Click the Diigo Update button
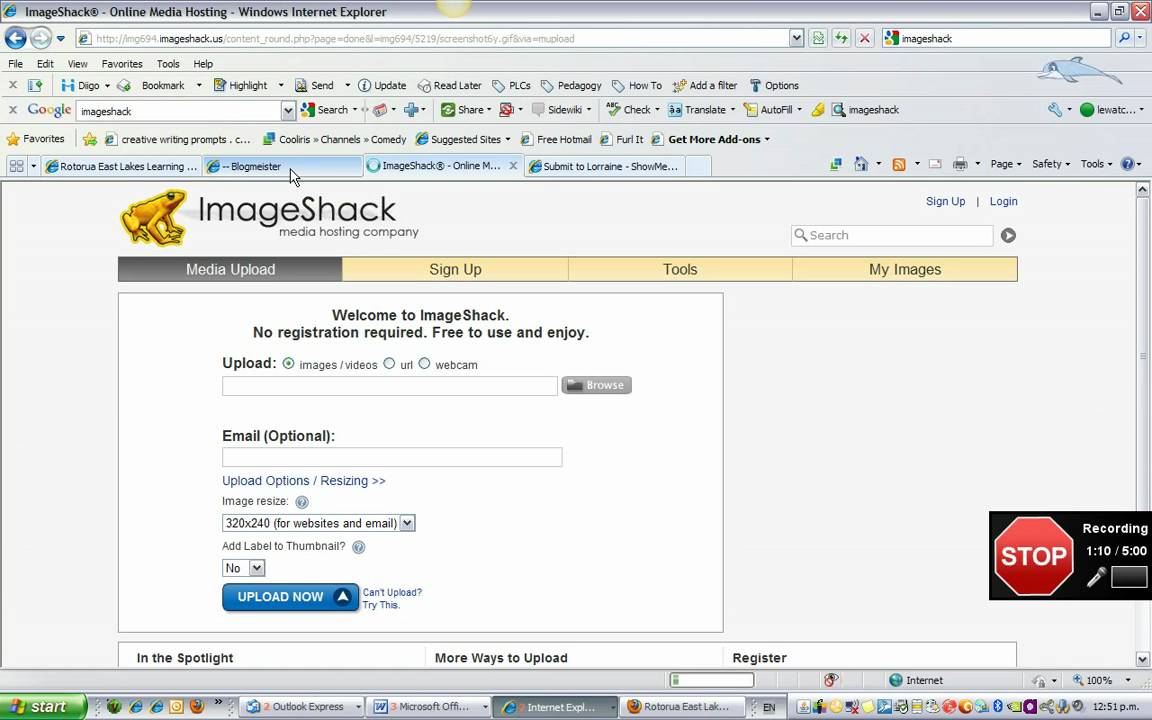The height and width of the screenshot is (720, 1152). [382, 85]
